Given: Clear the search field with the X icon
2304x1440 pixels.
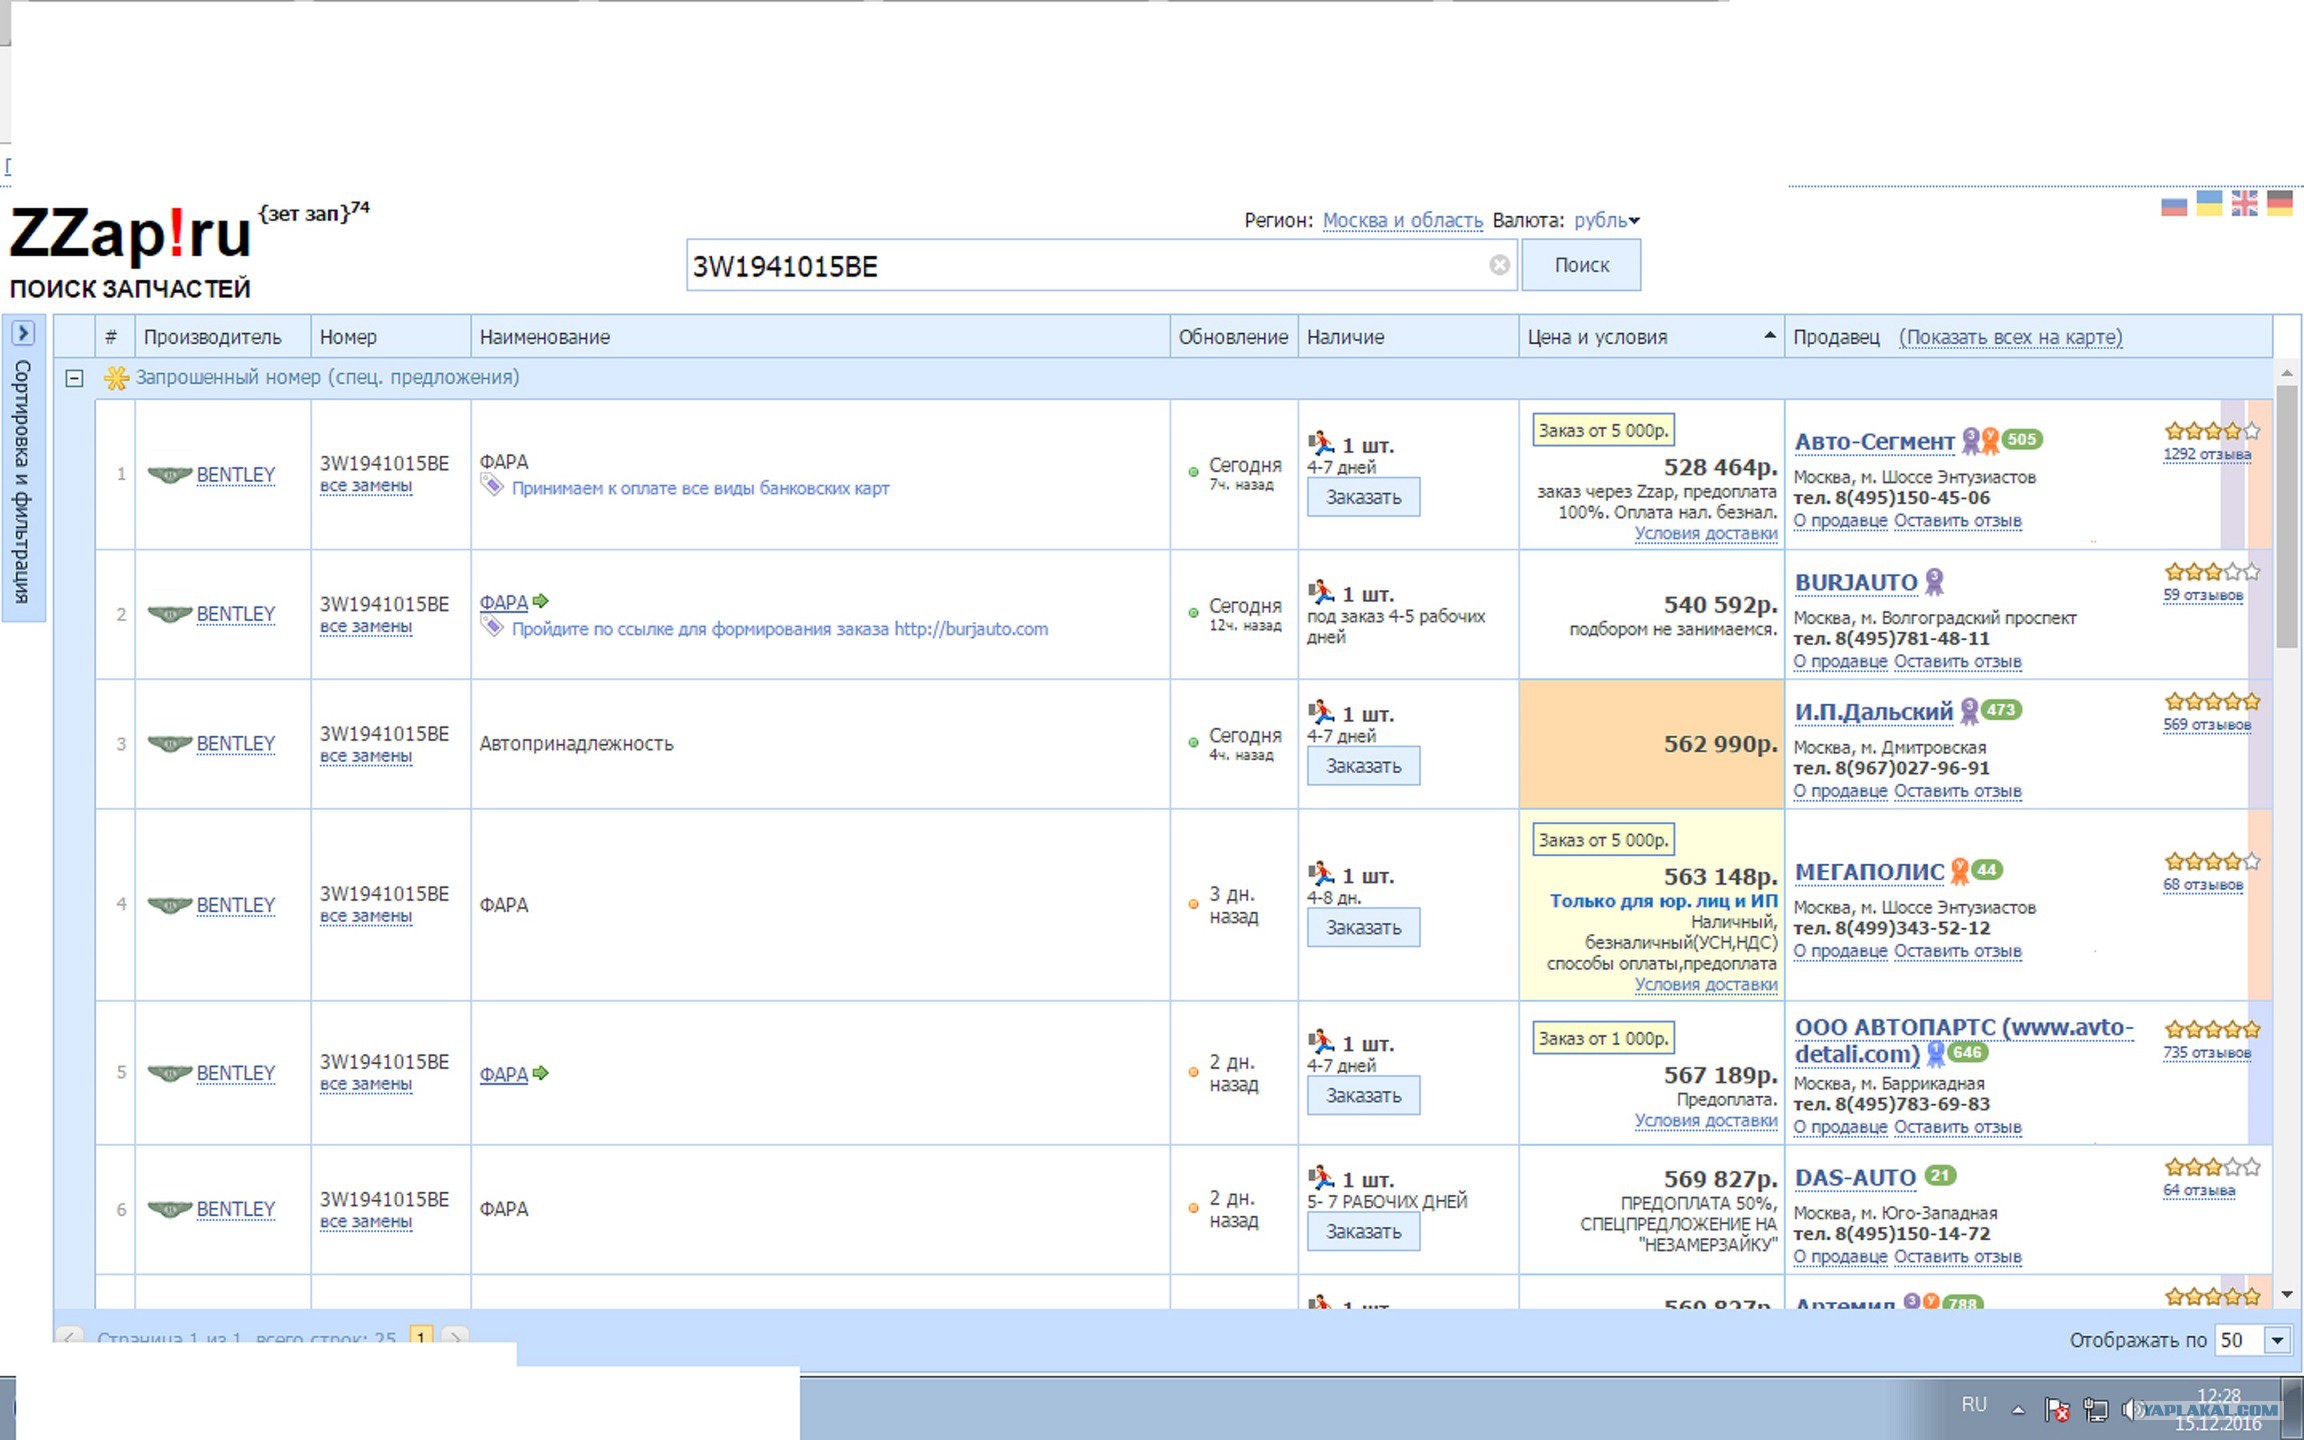Looking at the screenshot, I should (1499, 265).
